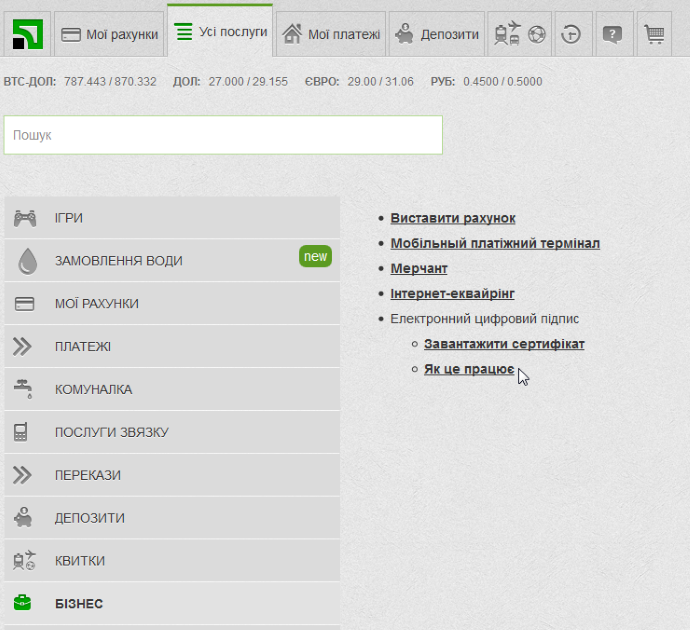Open the help question mark icon
This screenshot has width=690, height=630.
pos(612,35)
